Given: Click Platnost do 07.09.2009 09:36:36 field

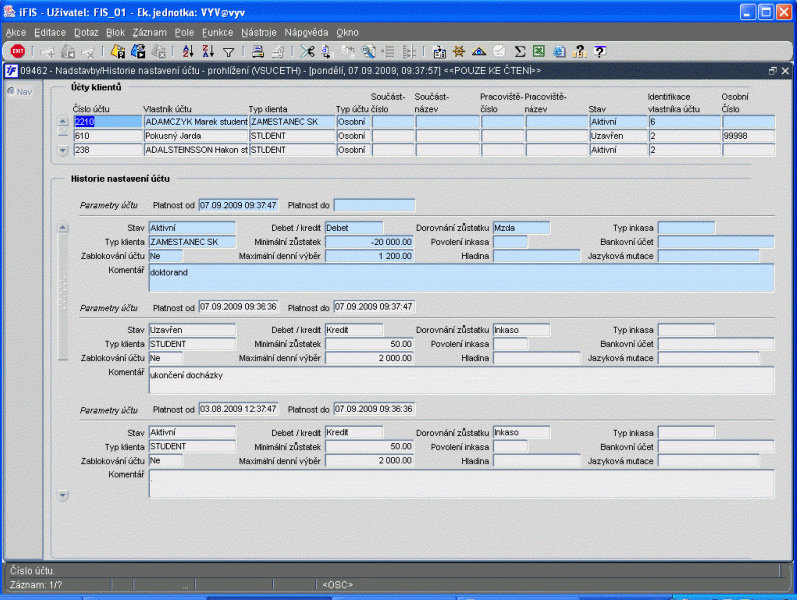Looking at the screenshot, I should pos(374,409).
